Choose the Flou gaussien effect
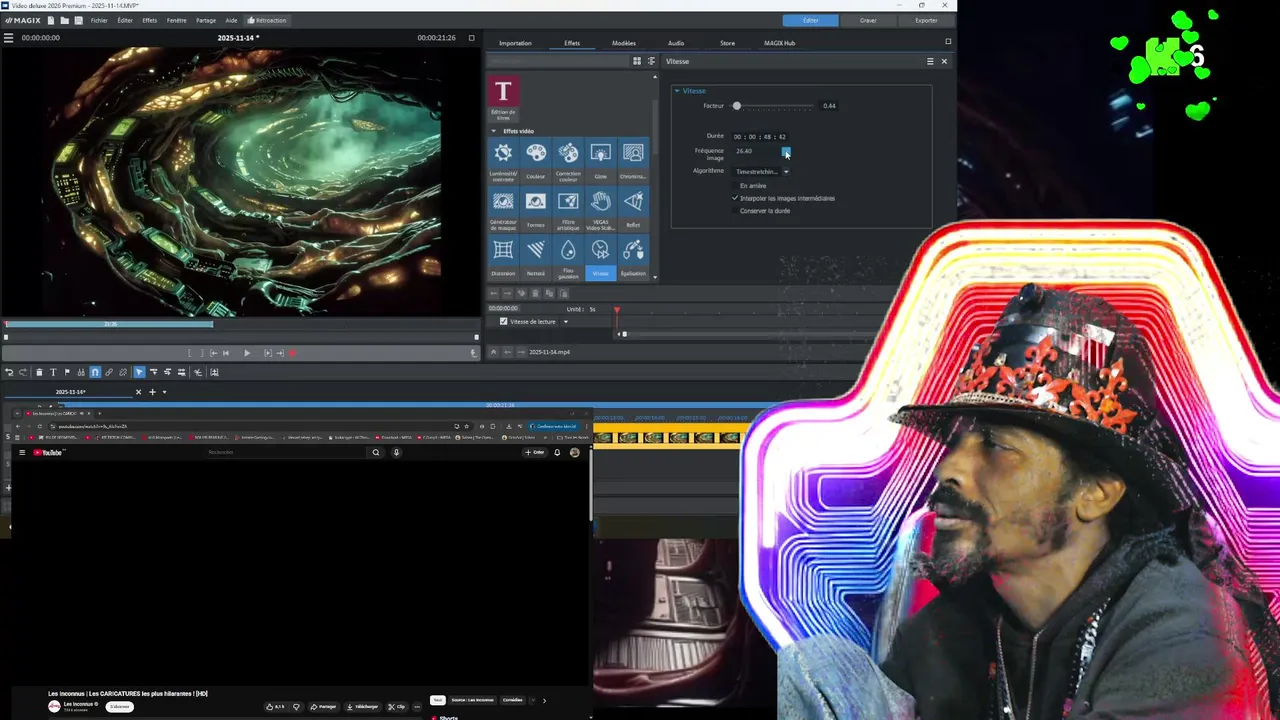1280x720 pixels. coord(568,257)
